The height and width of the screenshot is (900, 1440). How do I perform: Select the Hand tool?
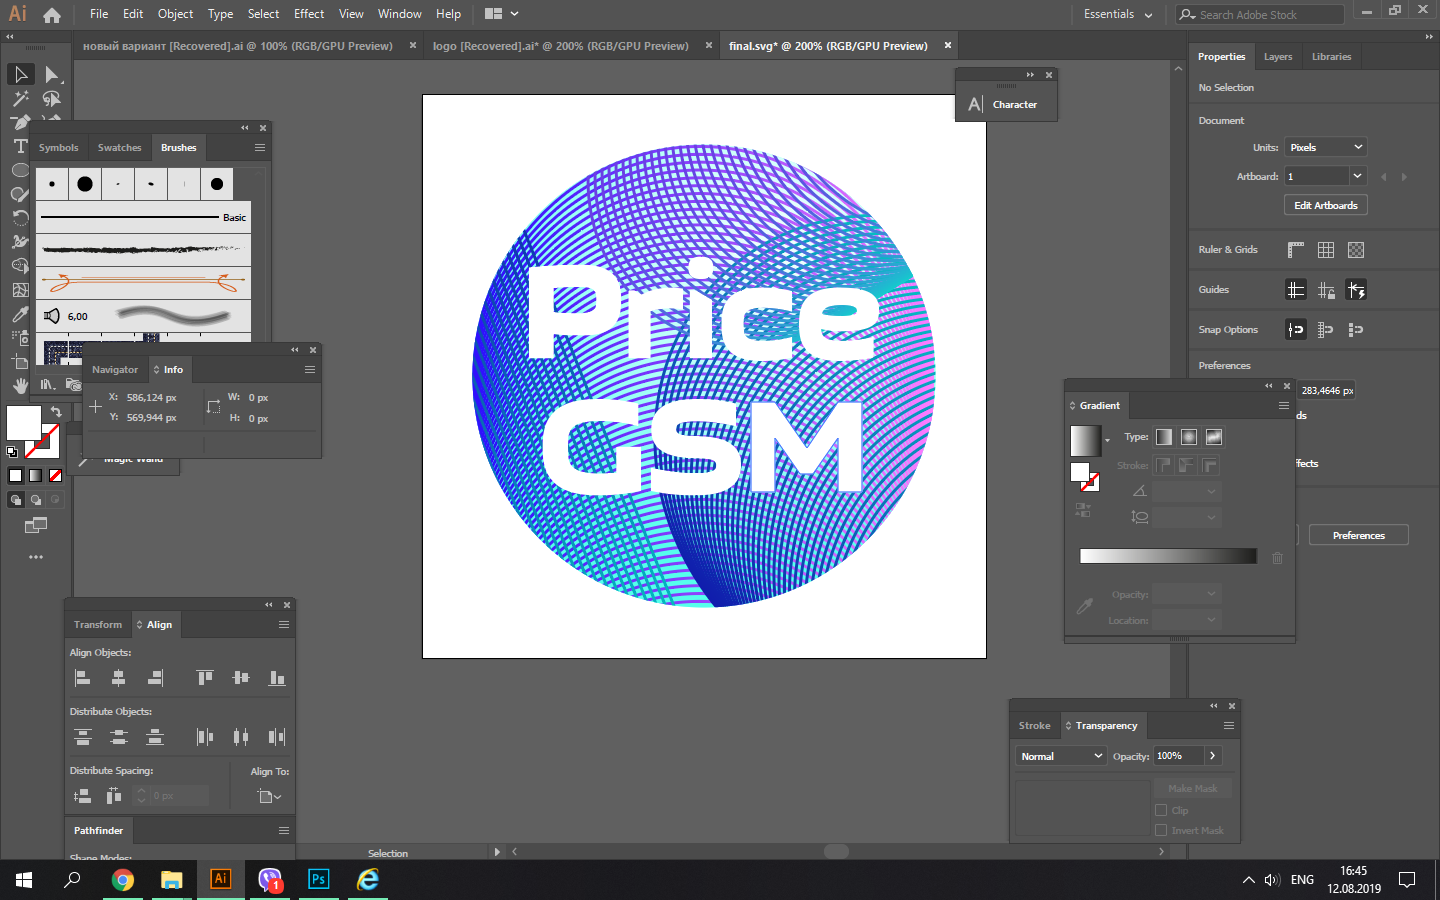click(20, 386)
